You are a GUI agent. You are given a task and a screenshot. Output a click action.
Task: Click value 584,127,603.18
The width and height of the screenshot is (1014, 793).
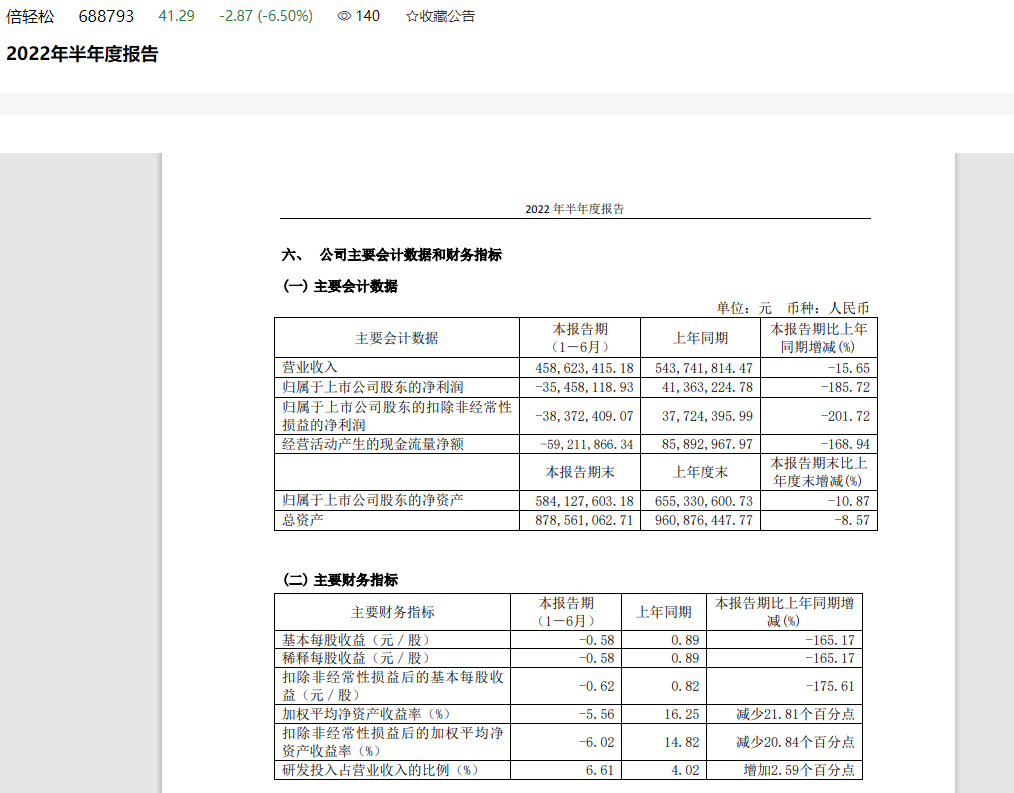click(x=584, y=501)
